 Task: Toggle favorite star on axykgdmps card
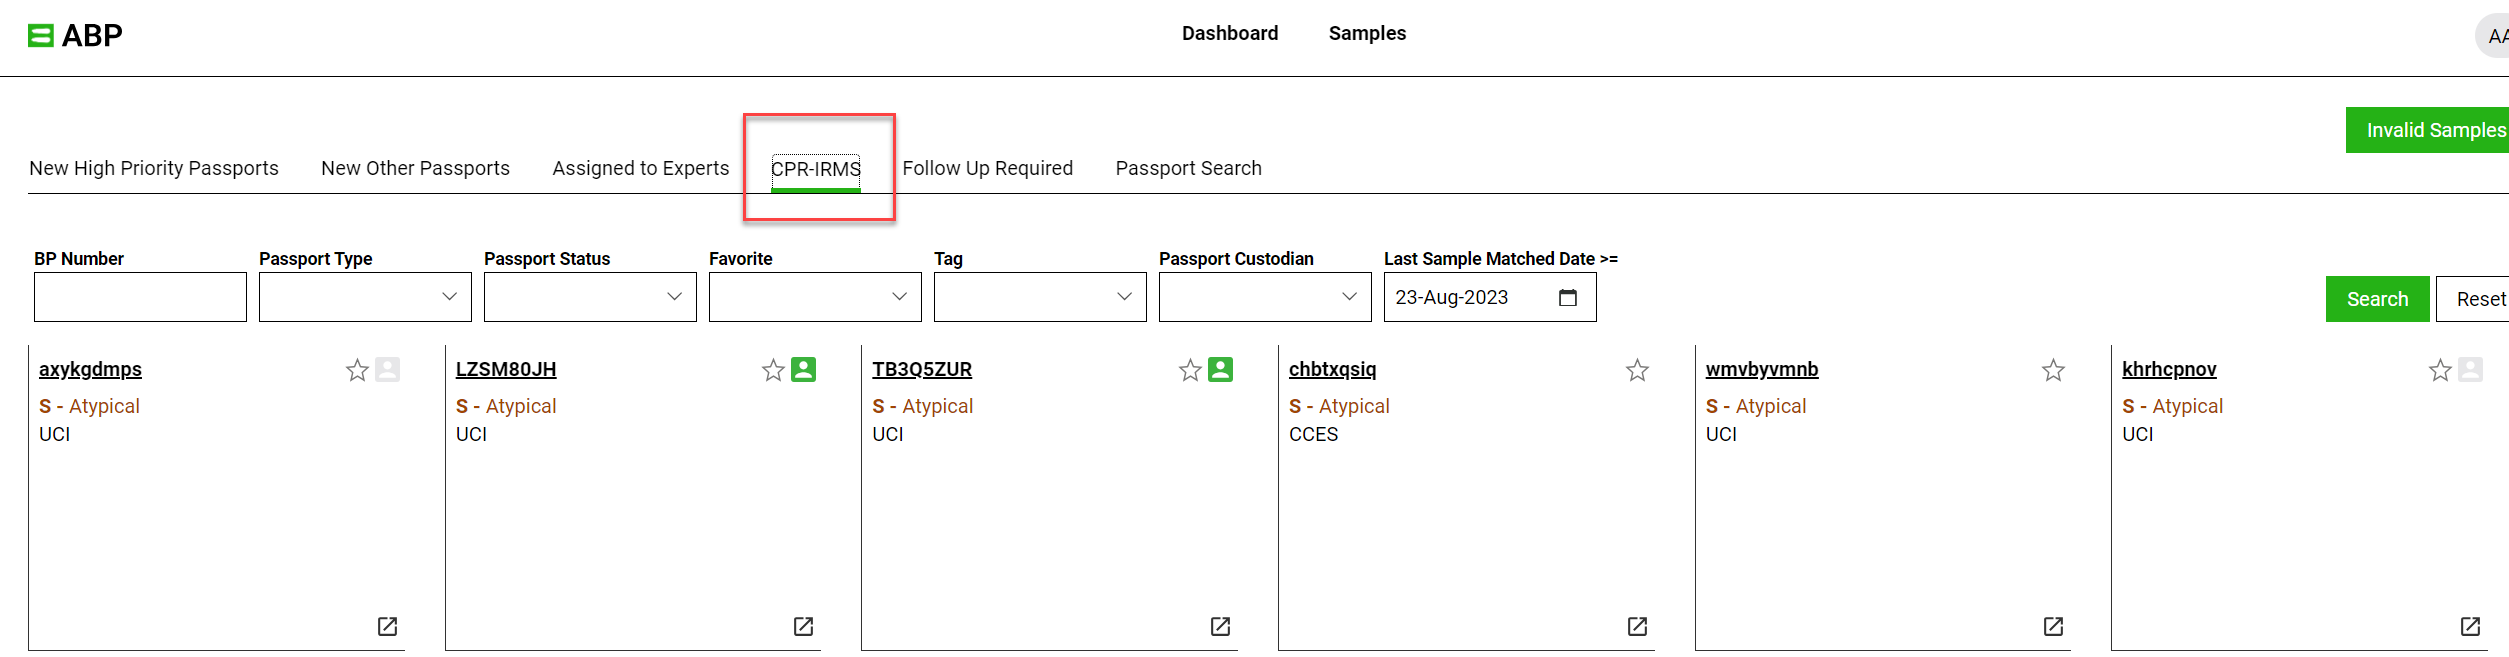pyautogui.click(x=357, y=370)
